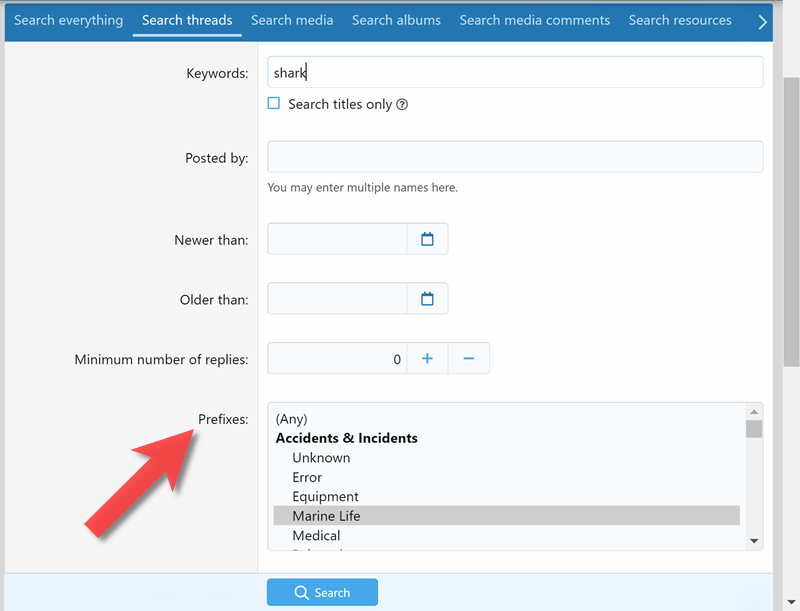Select the Medical prefix option
This screenshot has height=611, width=800.
[316, 536]
